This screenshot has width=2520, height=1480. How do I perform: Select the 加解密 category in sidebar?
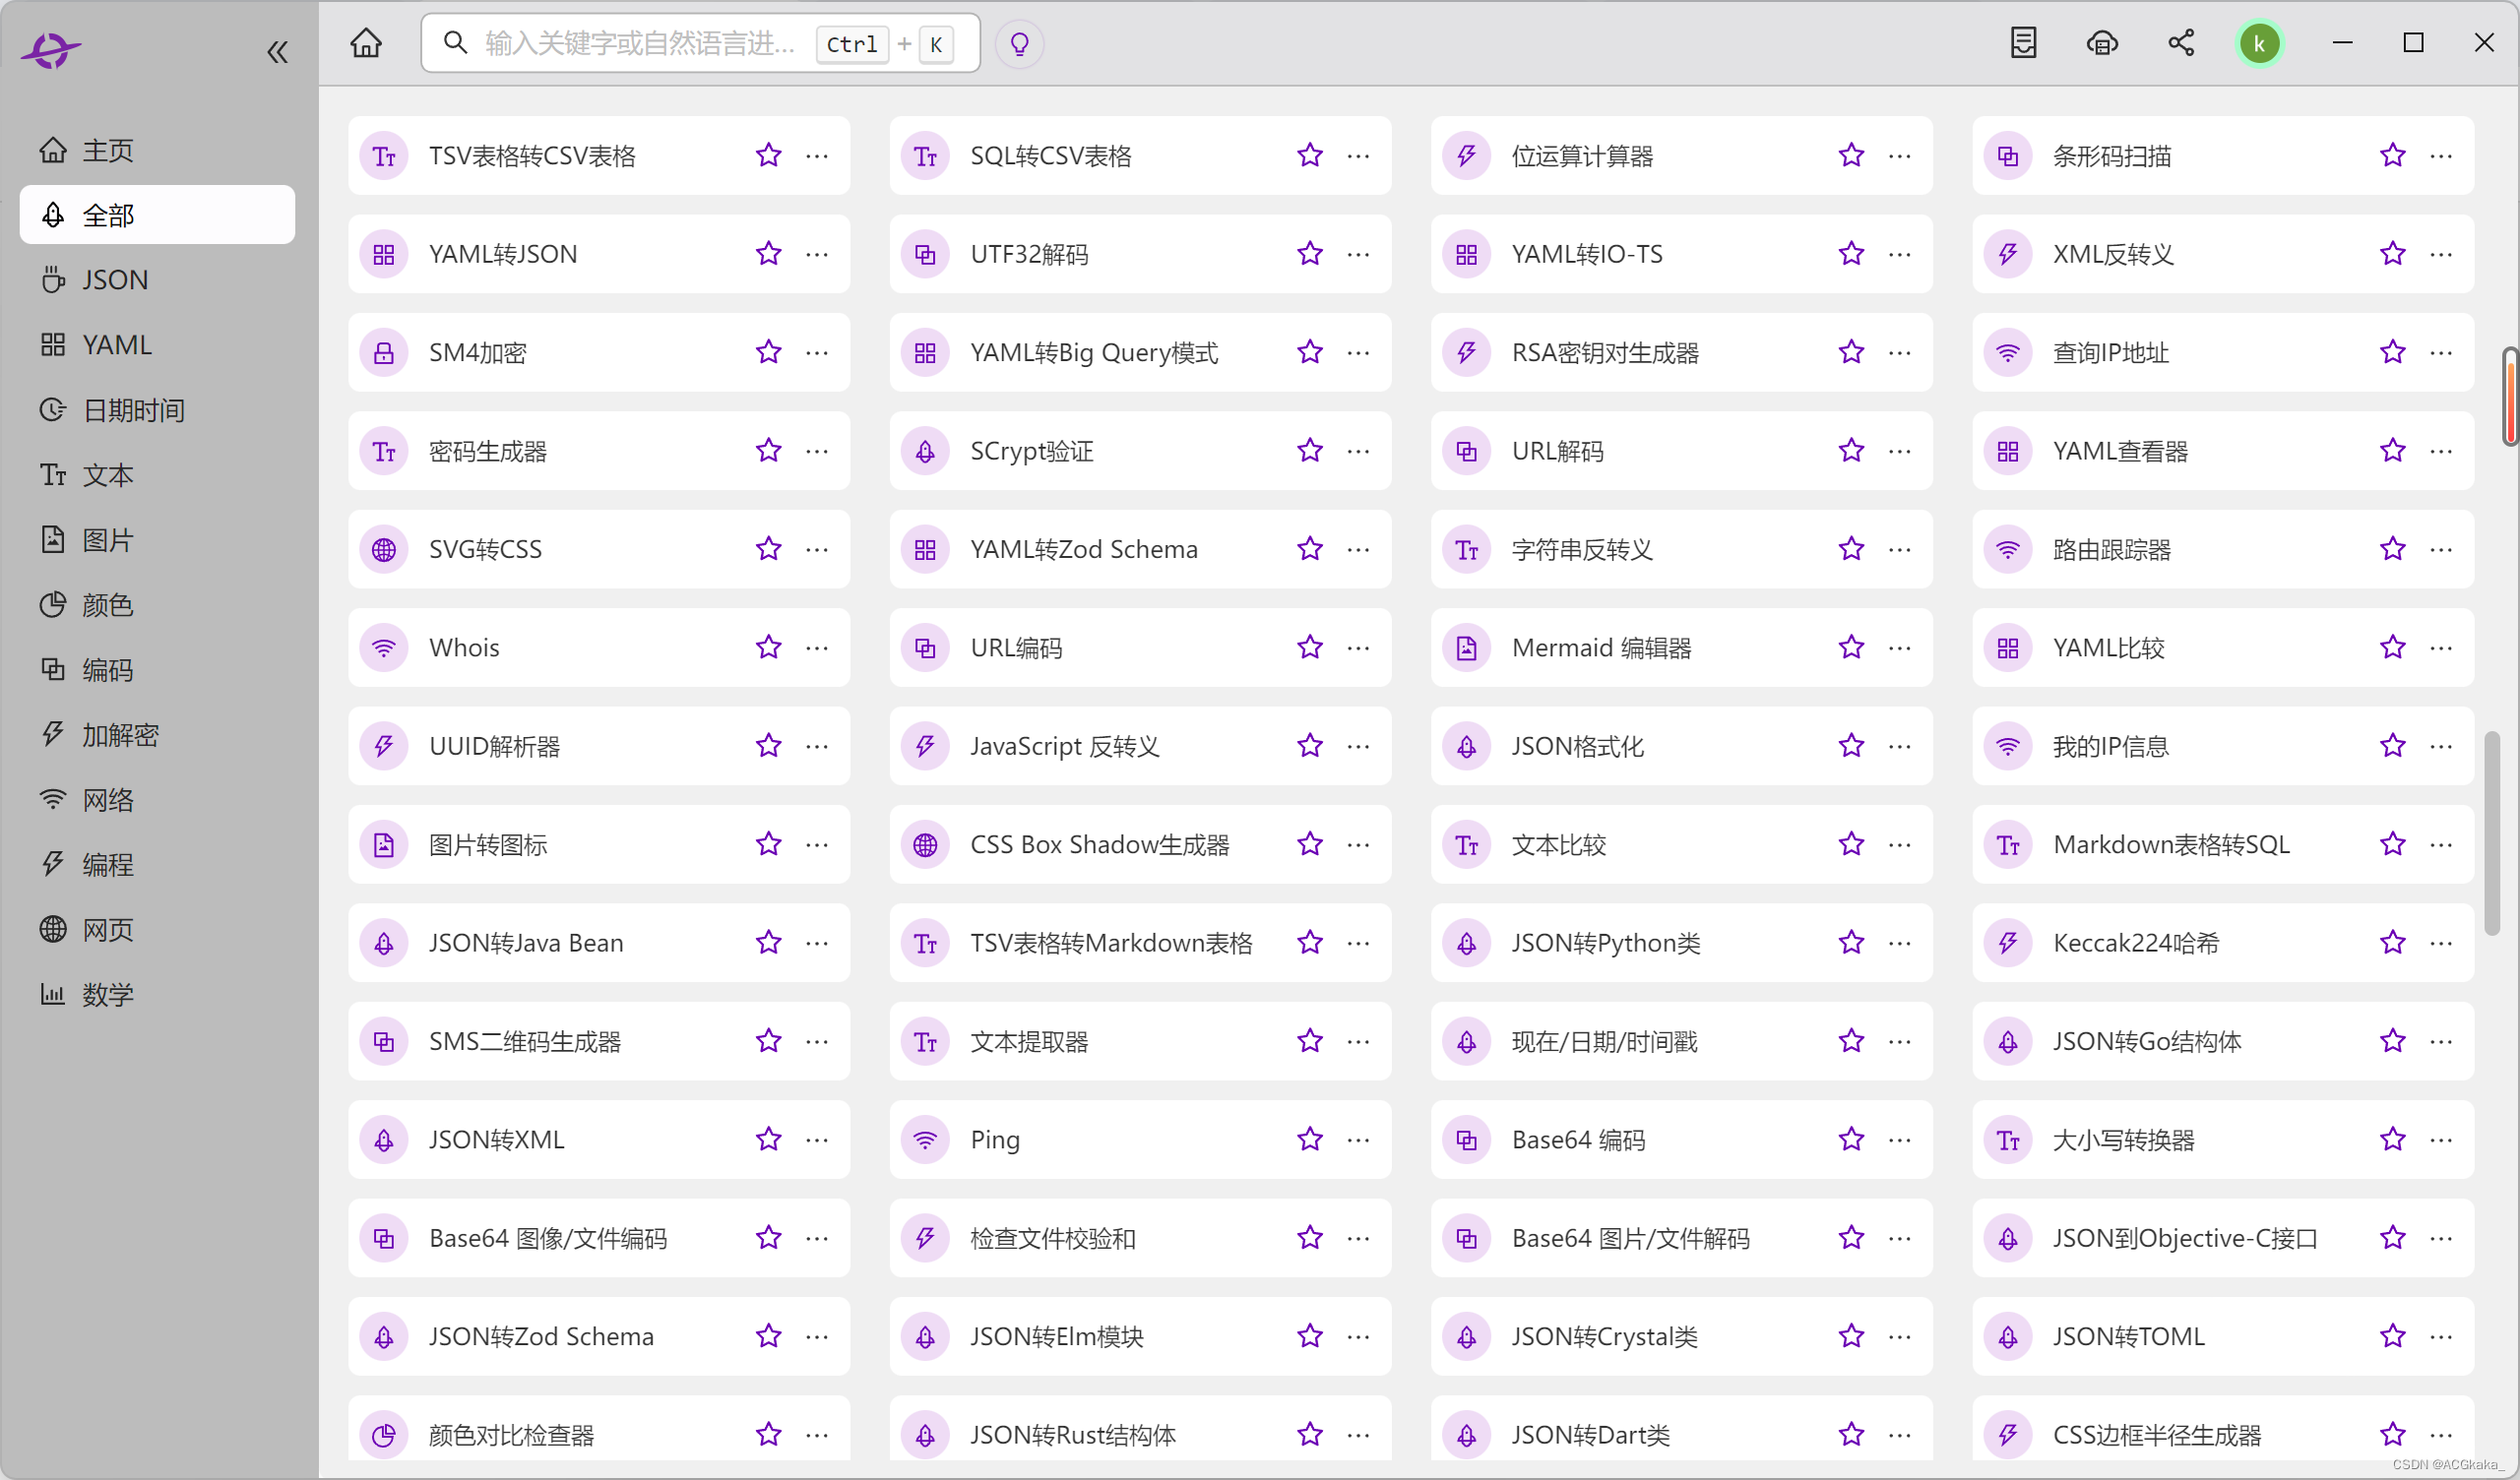[120, 735]
